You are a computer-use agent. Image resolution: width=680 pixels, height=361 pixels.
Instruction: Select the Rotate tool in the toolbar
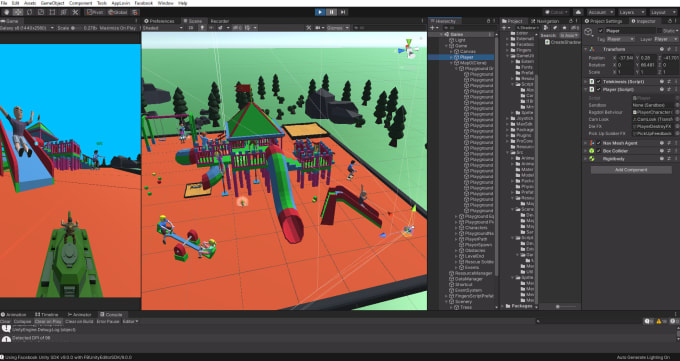pos(29,12)
